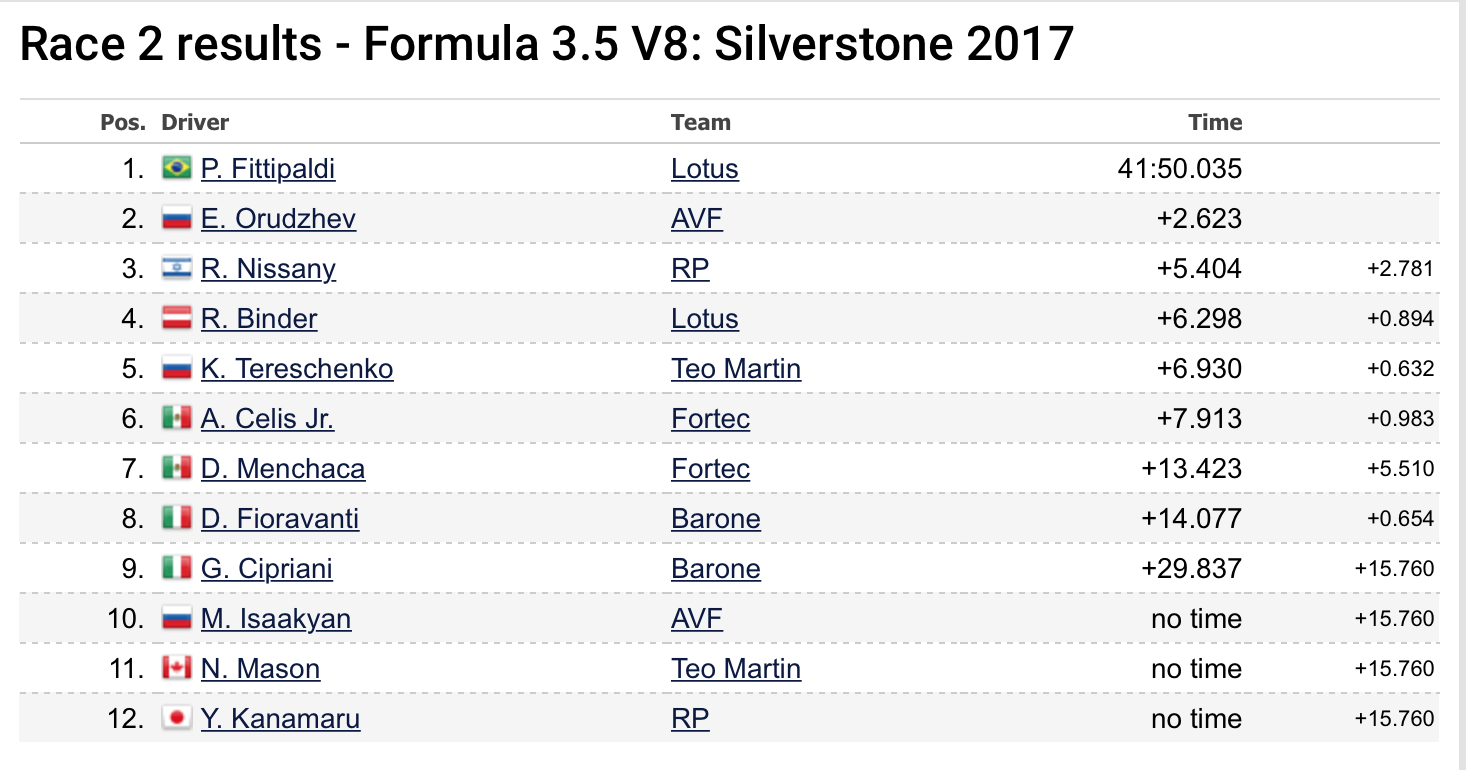The image size is (1466, 770).
Task: Click RP team link in Kanamaru row
Action: [x=690, y=719]
